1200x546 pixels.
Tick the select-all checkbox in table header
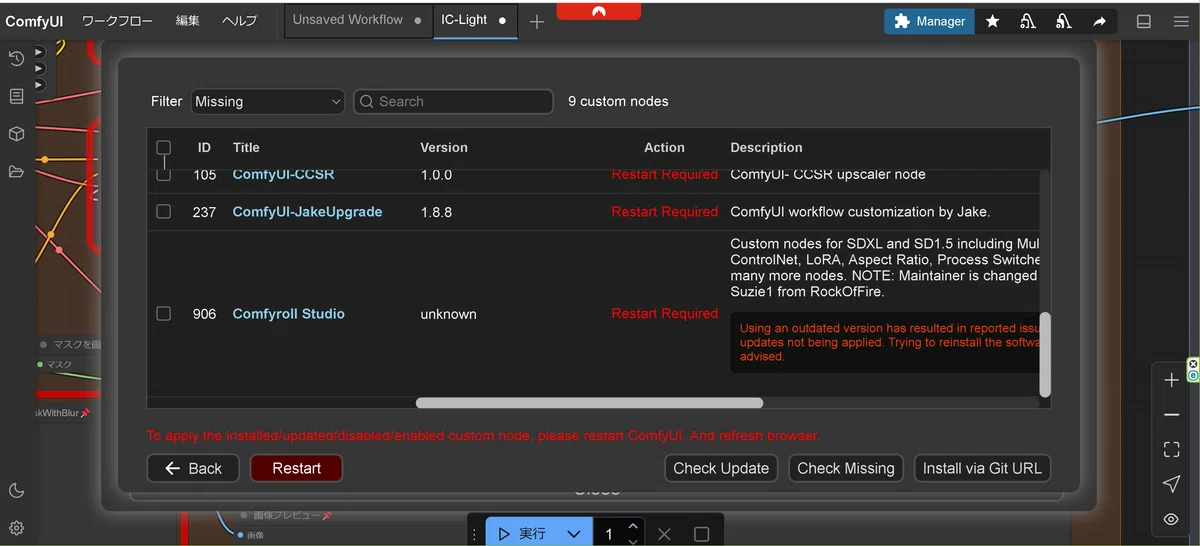pos(164,148)
